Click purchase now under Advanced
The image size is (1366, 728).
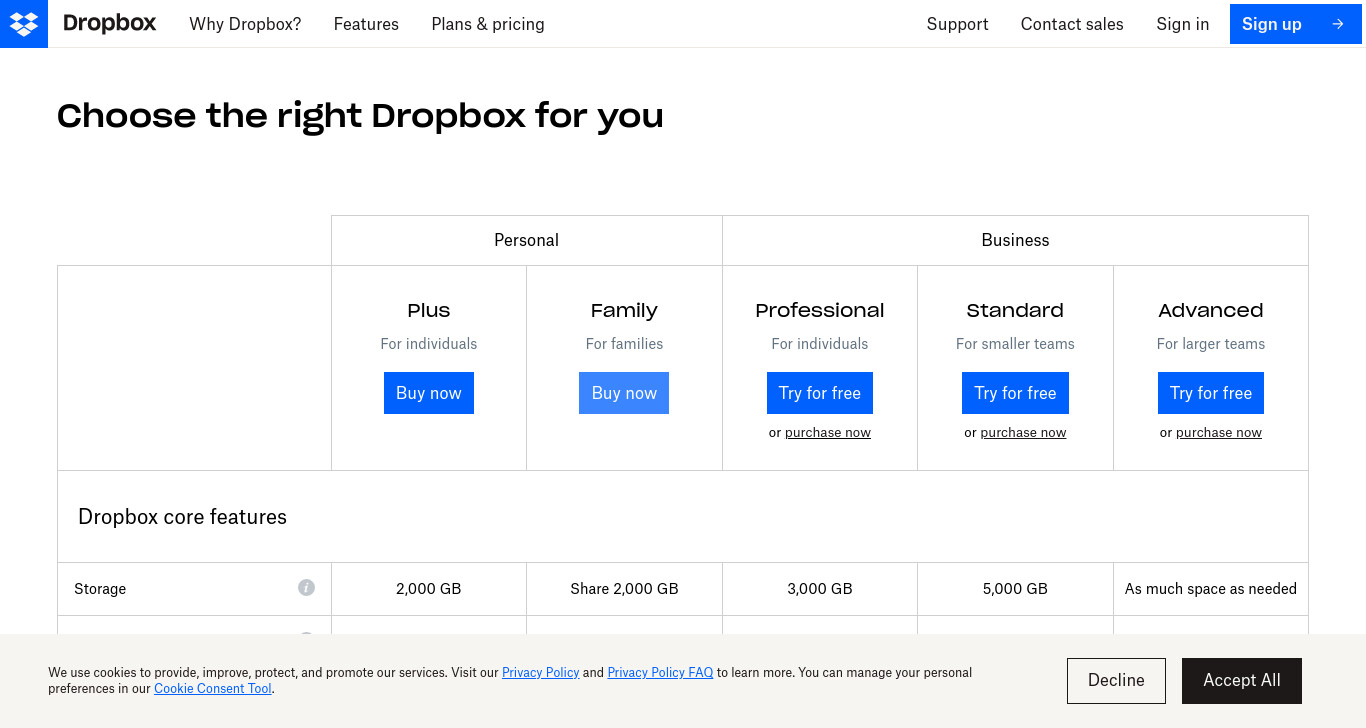tap(1219, 433)
